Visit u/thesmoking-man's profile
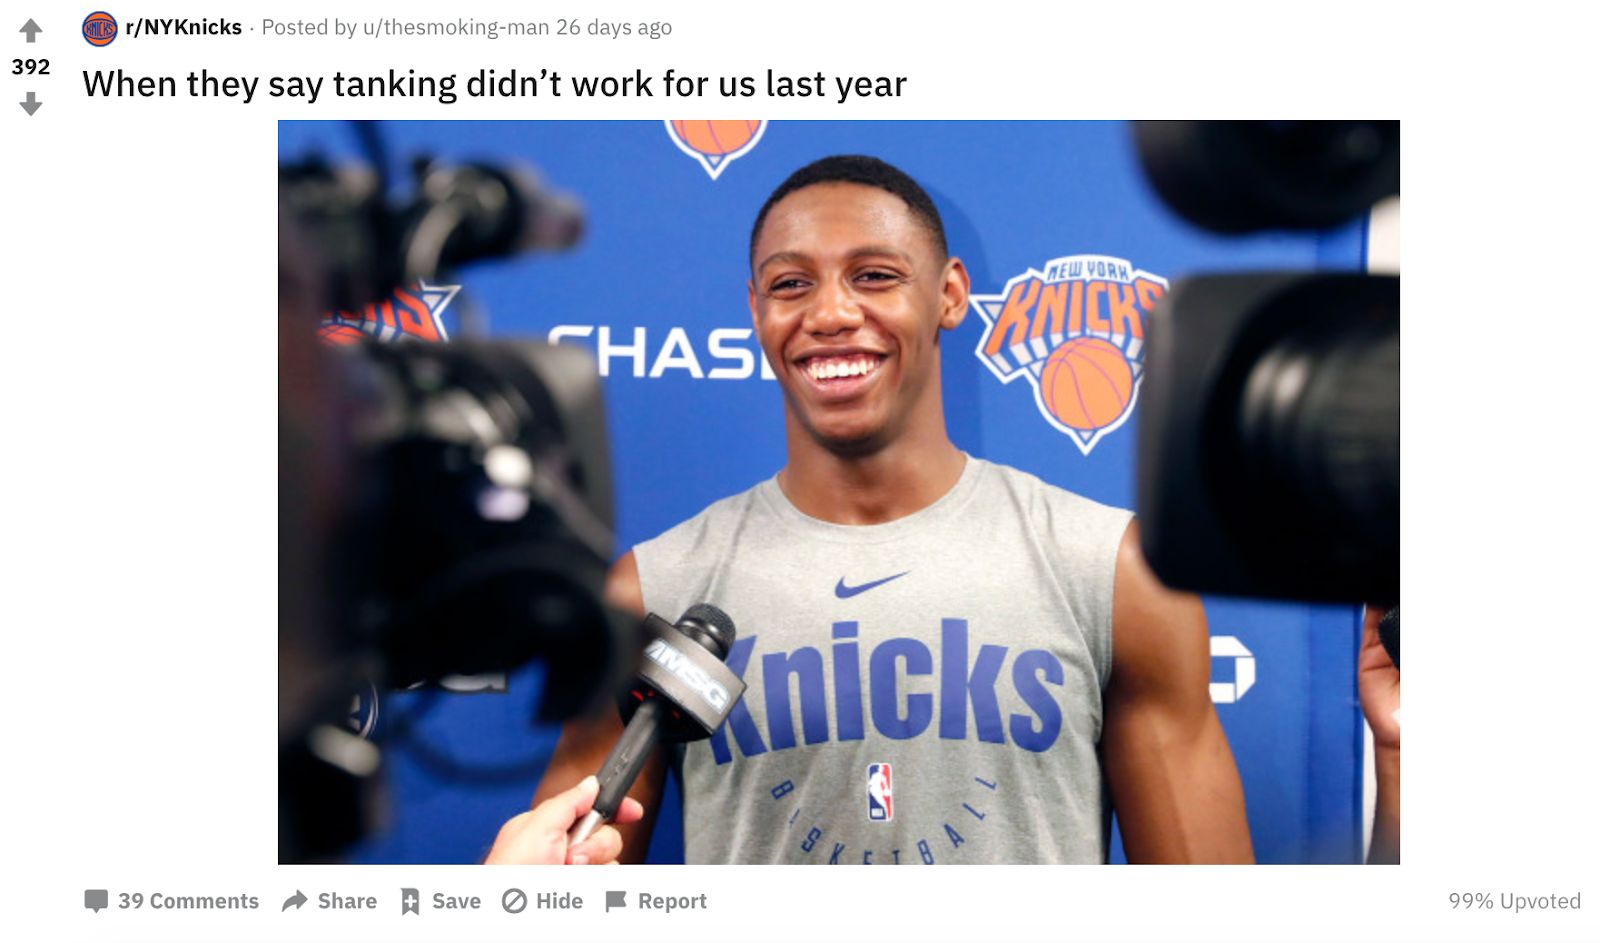 click(457, 27)
